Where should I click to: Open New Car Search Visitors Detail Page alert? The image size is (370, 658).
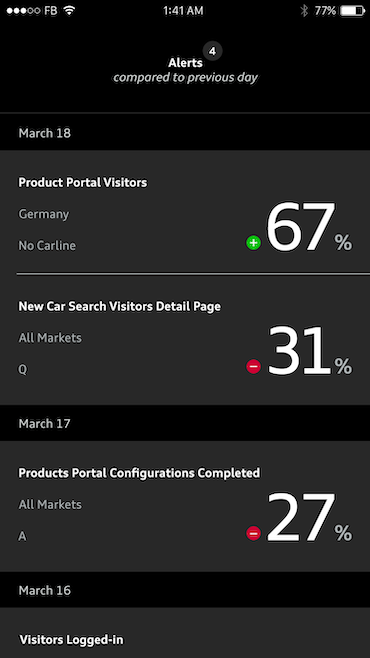pyautogui.click(x=185, y=340)
